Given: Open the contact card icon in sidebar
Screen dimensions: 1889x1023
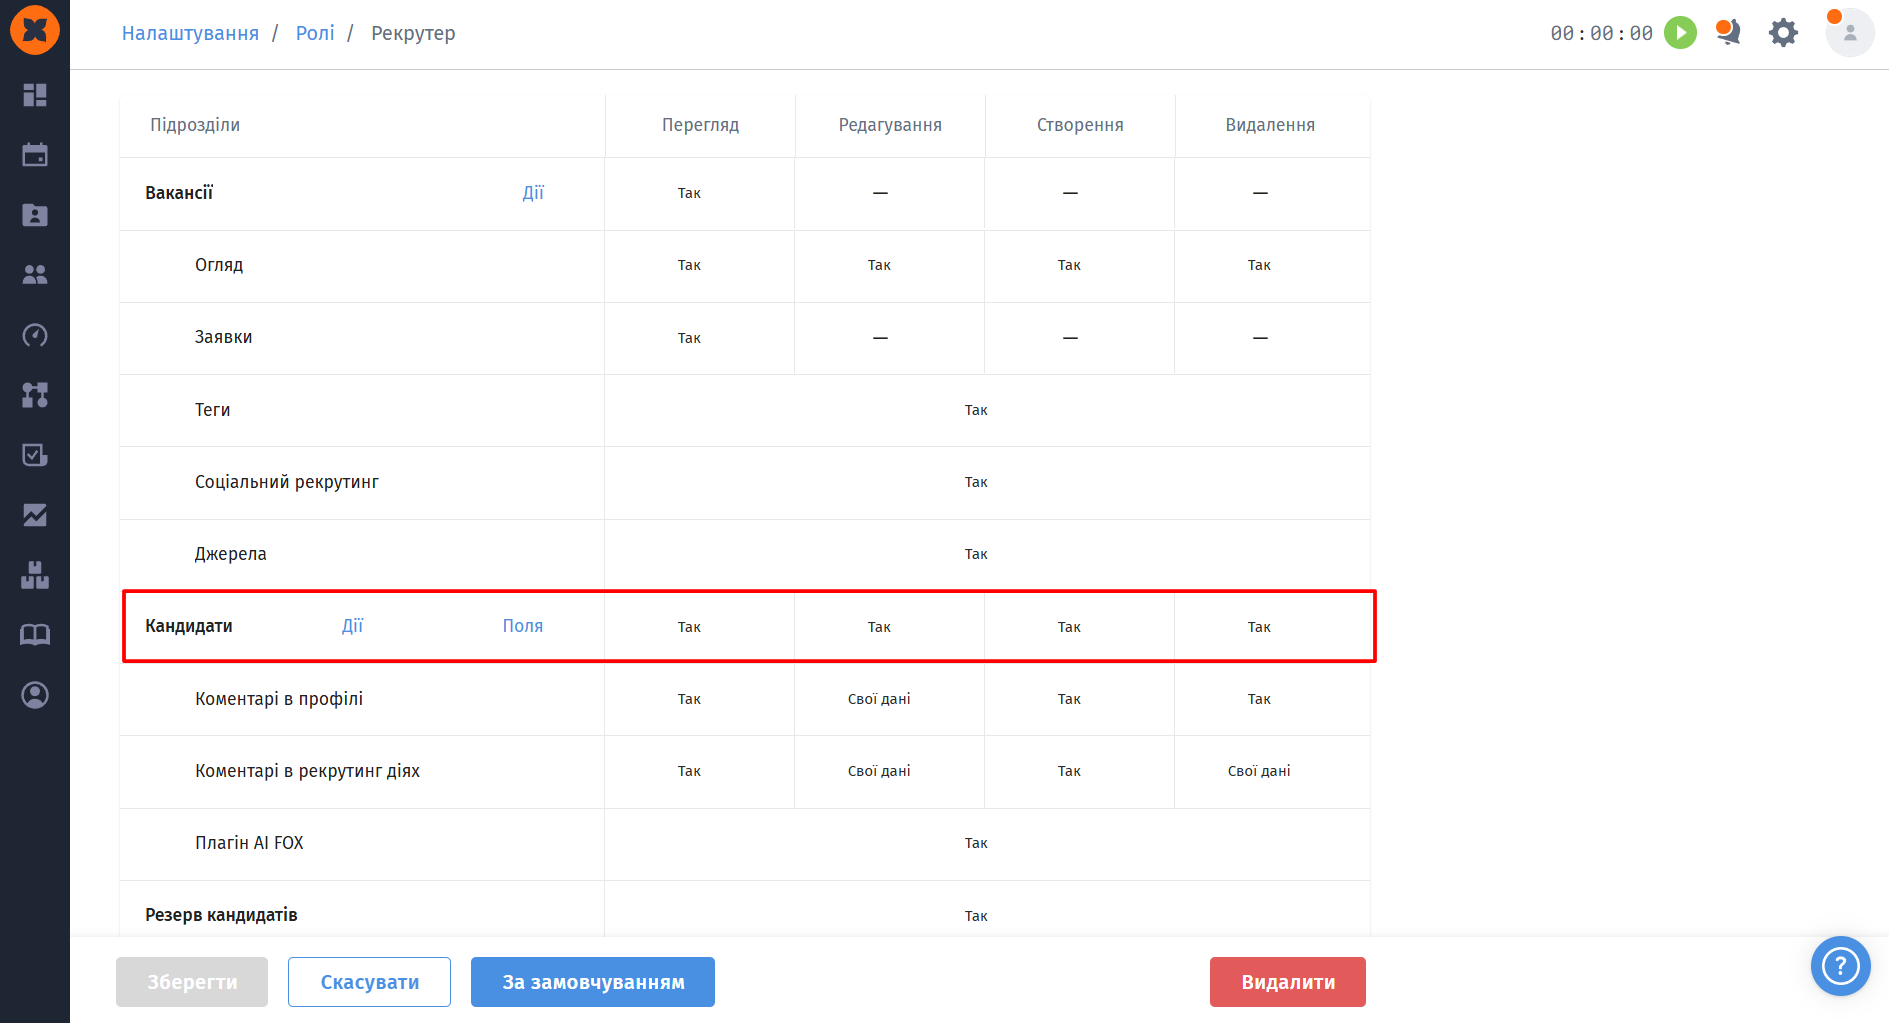Looking at the screenshot, I should (35, 215).
